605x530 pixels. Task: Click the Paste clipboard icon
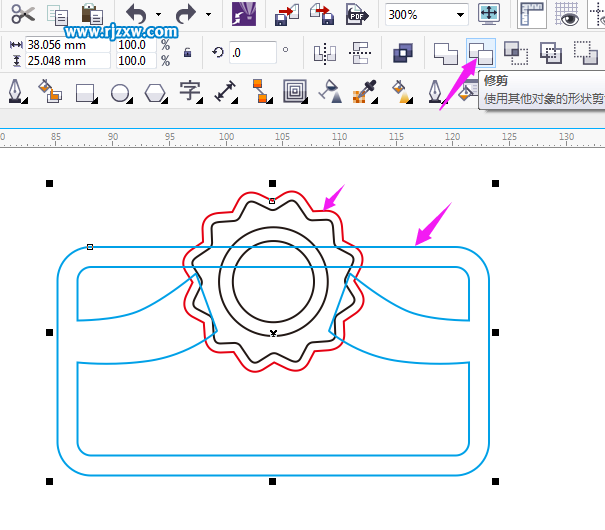(92, 14)
